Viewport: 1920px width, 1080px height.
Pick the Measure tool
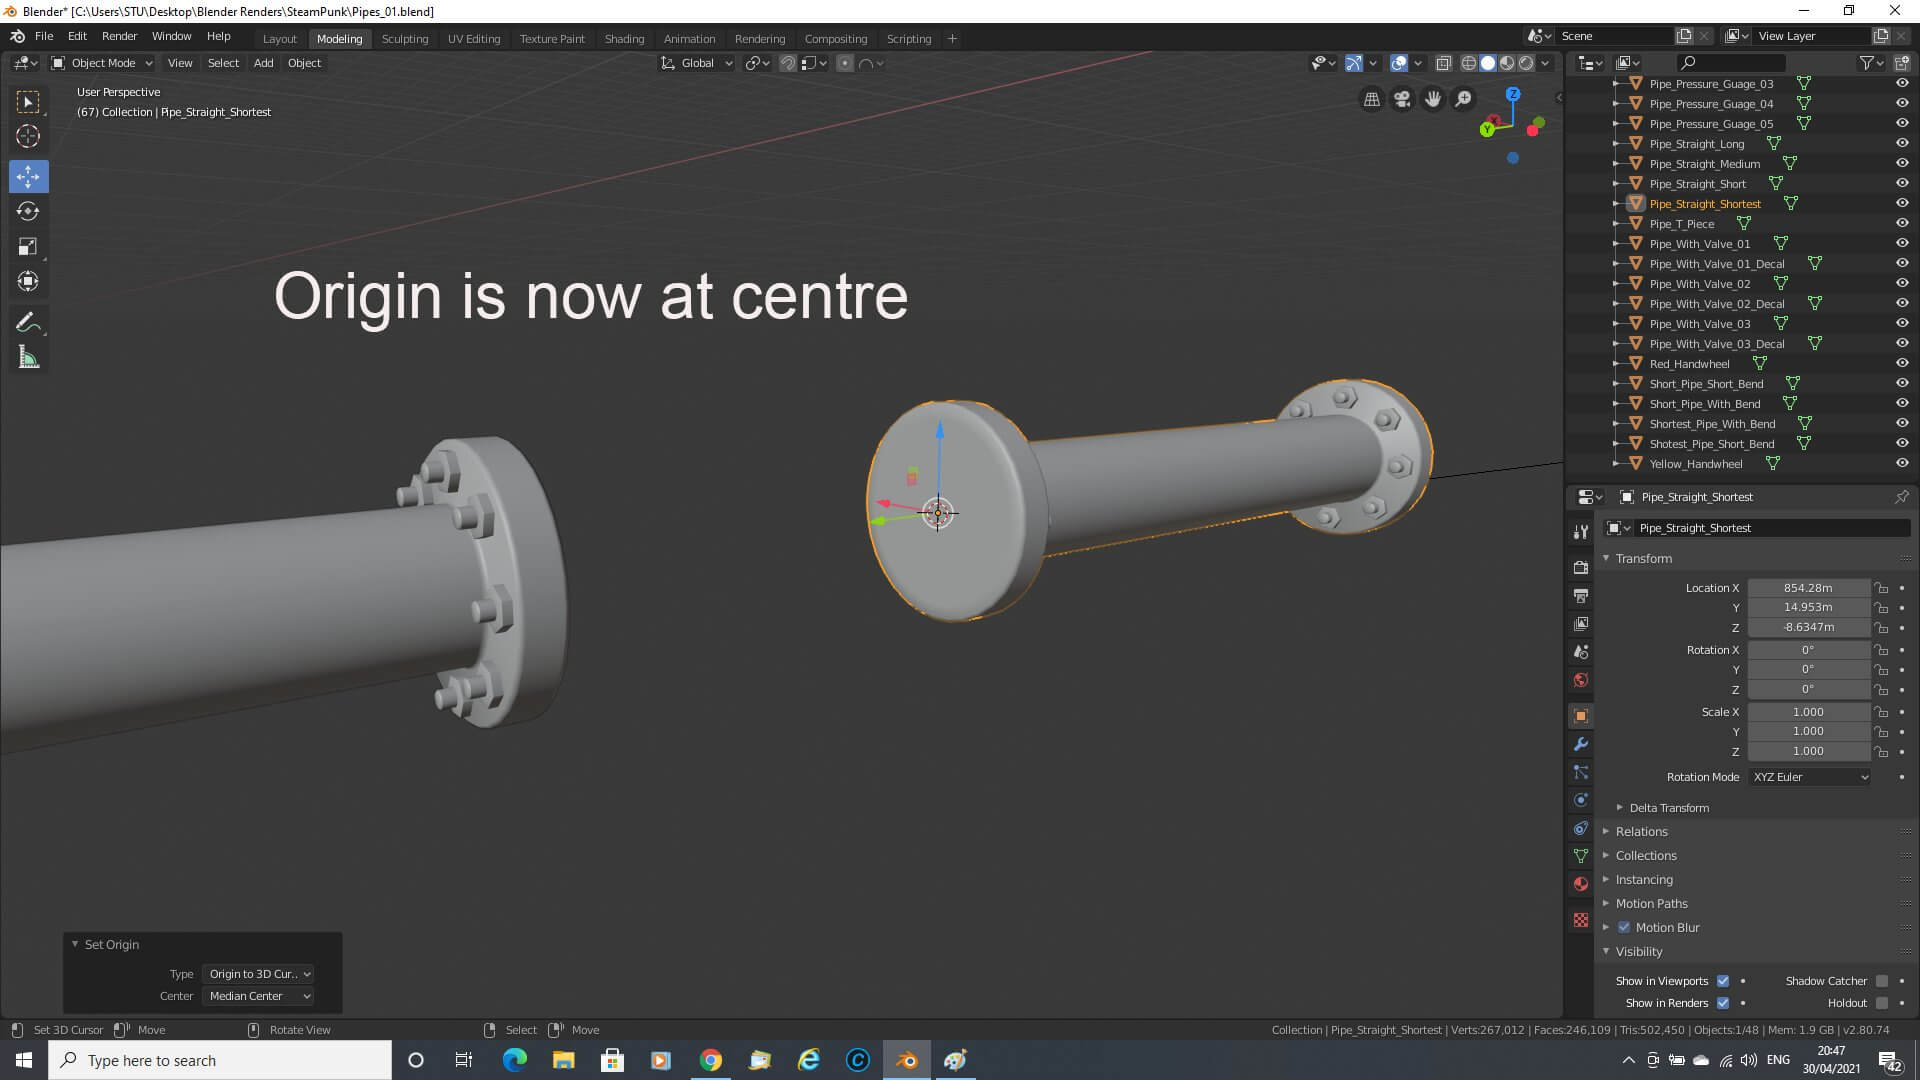28,357
